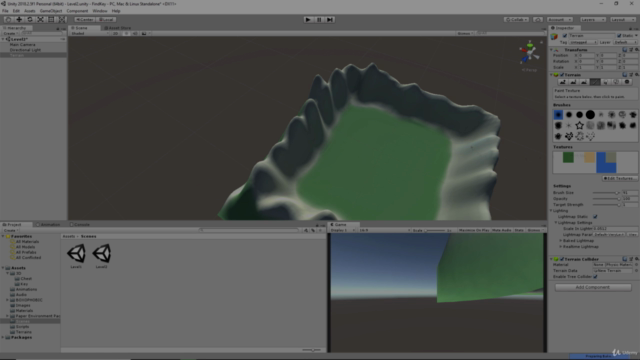Select the Rect Transform tool
Viewport: 640px width, 360px height.
51,20
